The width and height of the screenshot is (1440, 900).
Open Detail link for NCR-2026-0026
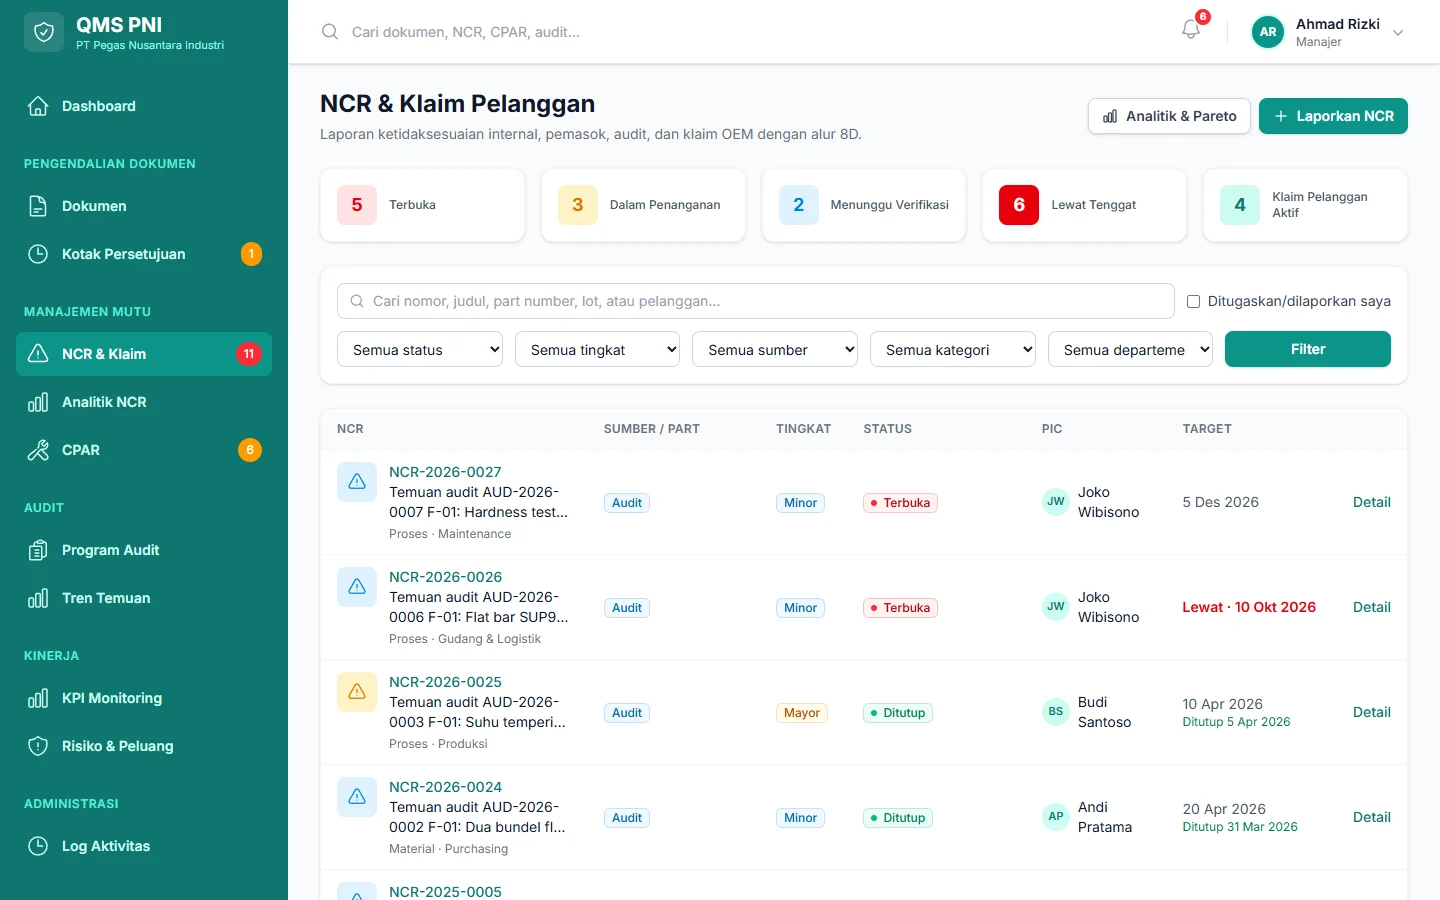(x=1372, y=607)
